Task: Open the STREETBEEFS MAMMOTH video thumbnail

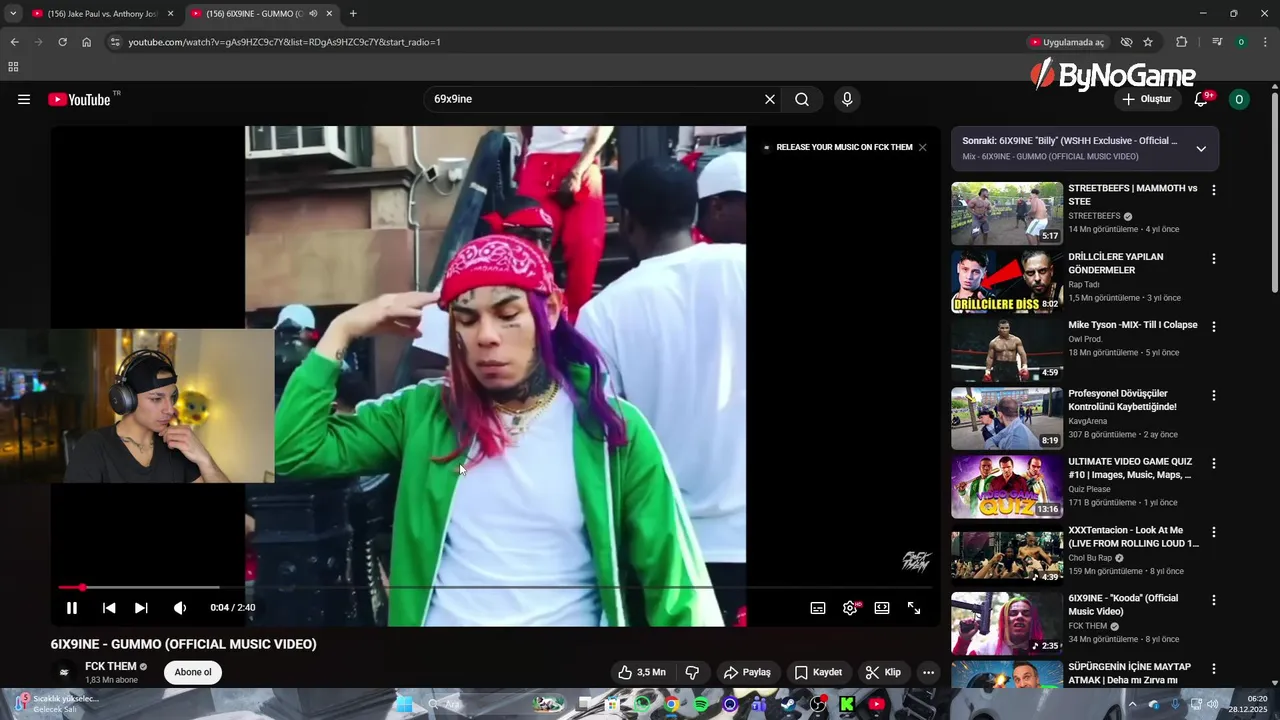Action: click(1007, 213)
